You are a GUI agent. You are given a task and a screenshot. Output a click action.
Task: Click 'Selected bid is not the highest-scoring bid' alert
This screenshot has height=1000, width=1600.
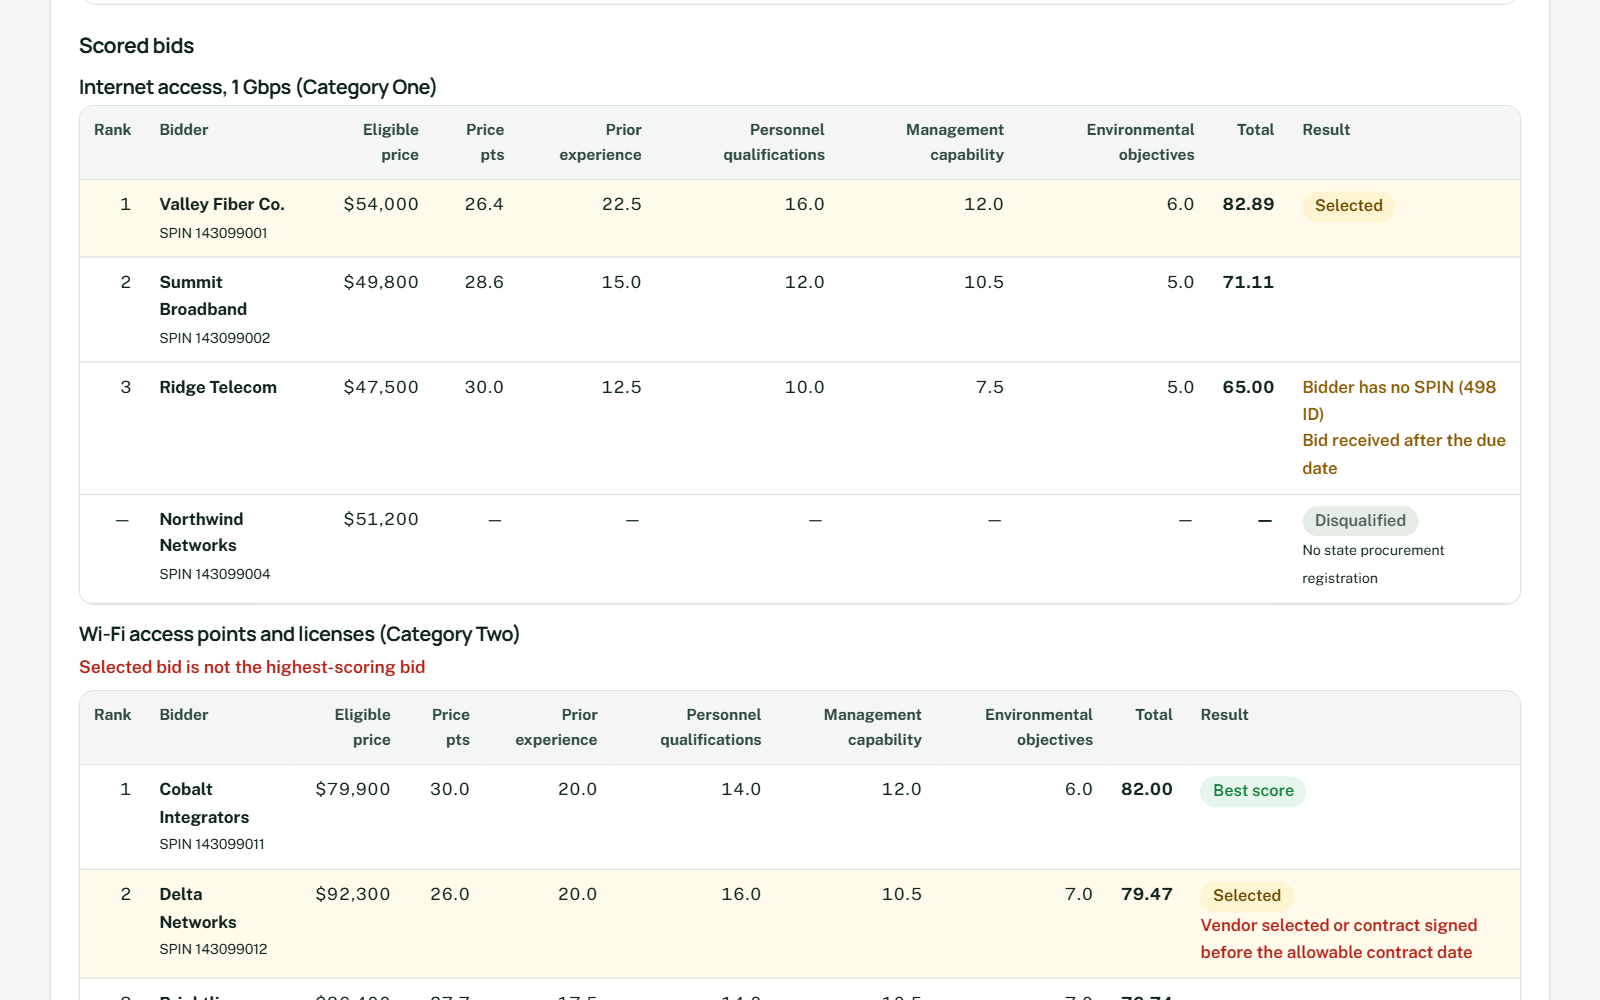252,667
